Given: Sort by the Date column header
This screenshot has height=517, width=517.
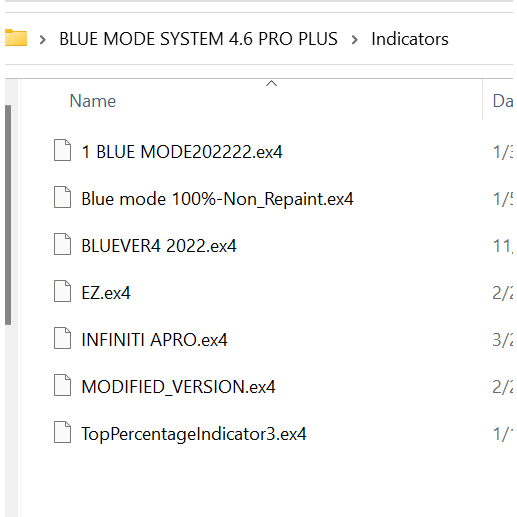Looking at the screenshot, I should tap(503, 101).
